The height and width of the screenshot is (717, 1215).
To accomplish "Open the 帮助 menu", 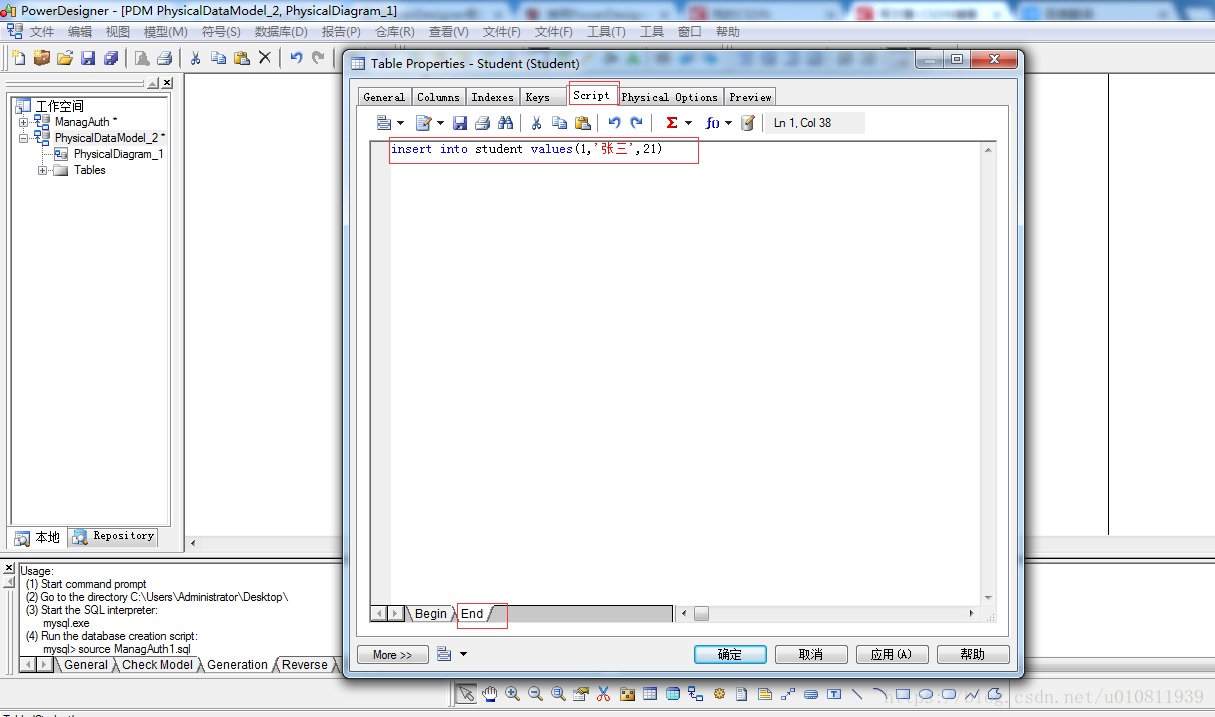I will click(x=728, y=32).
